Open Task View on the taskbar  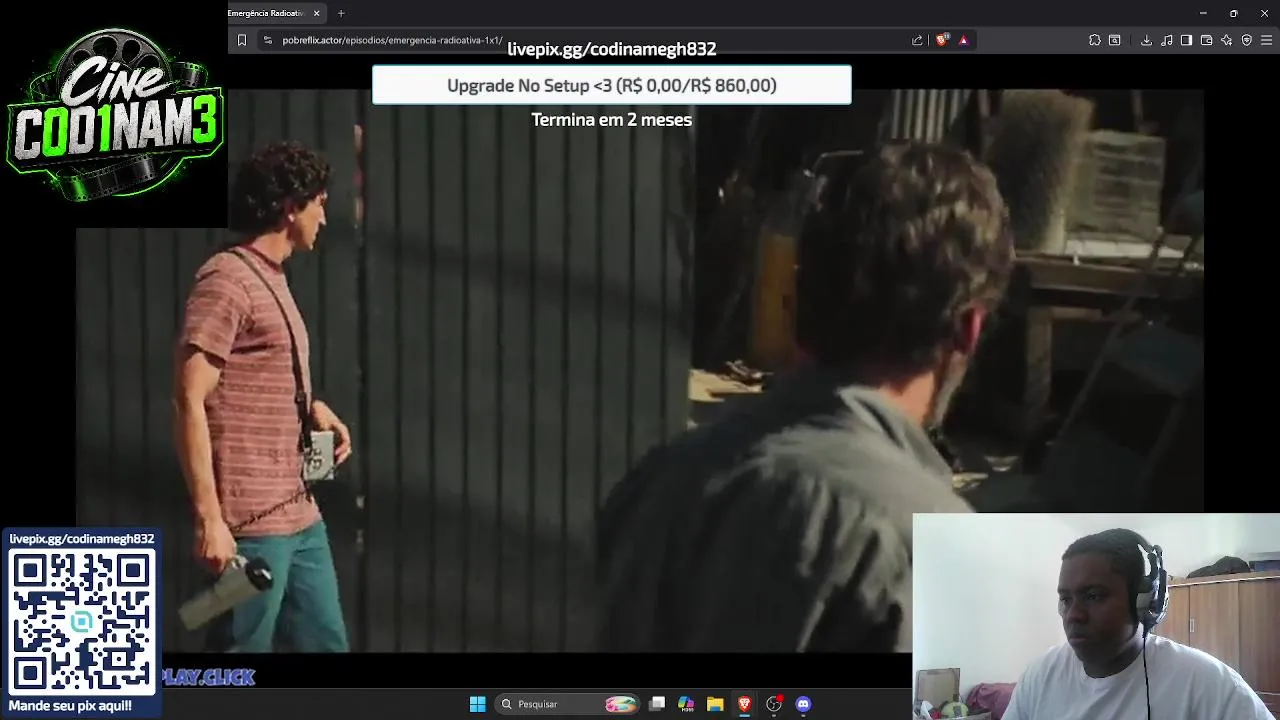(x=657, y=704)
